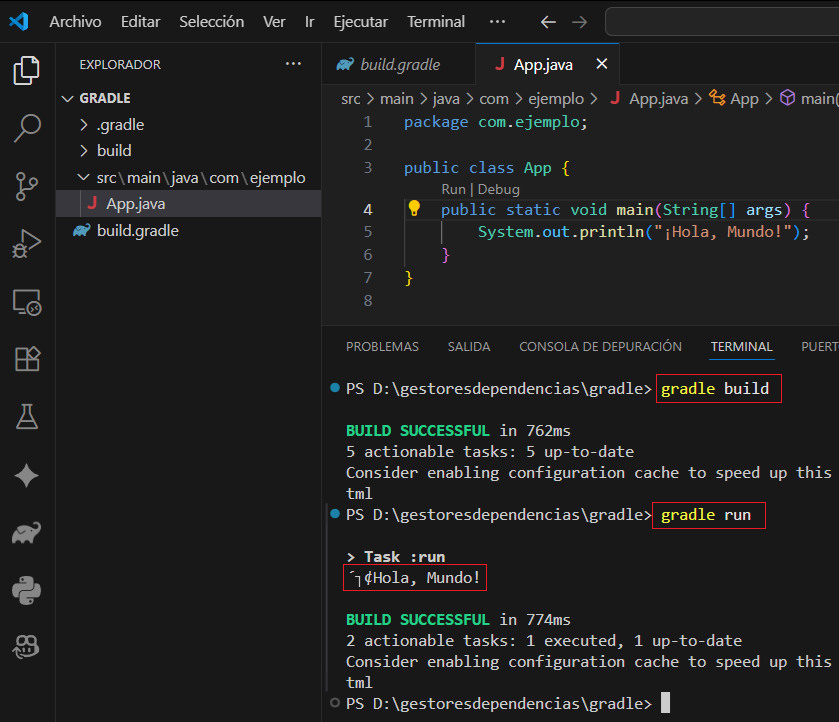Open the Run and Debug view icon
The height and width of the screenshot is (722, 839).
click(x=27, y=243)
